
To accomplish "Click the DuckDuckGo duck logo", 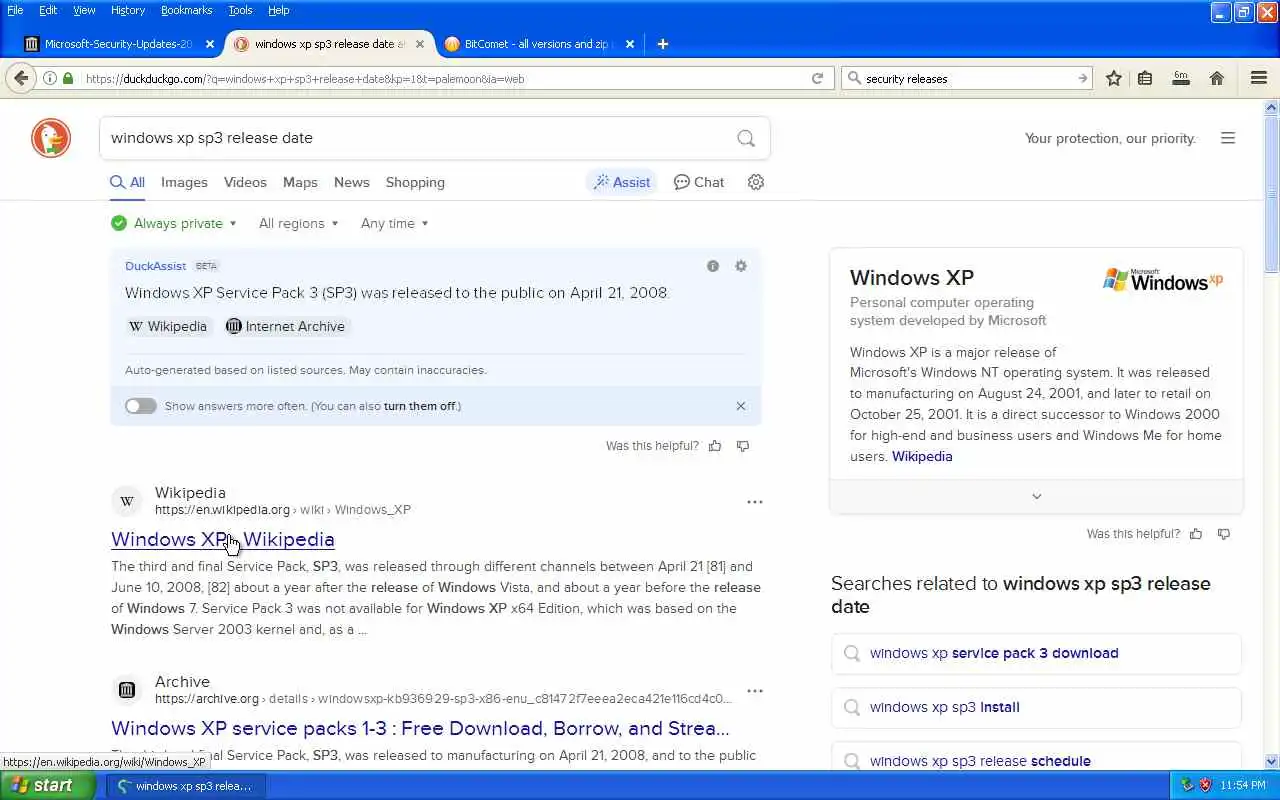I will (51, 138).
